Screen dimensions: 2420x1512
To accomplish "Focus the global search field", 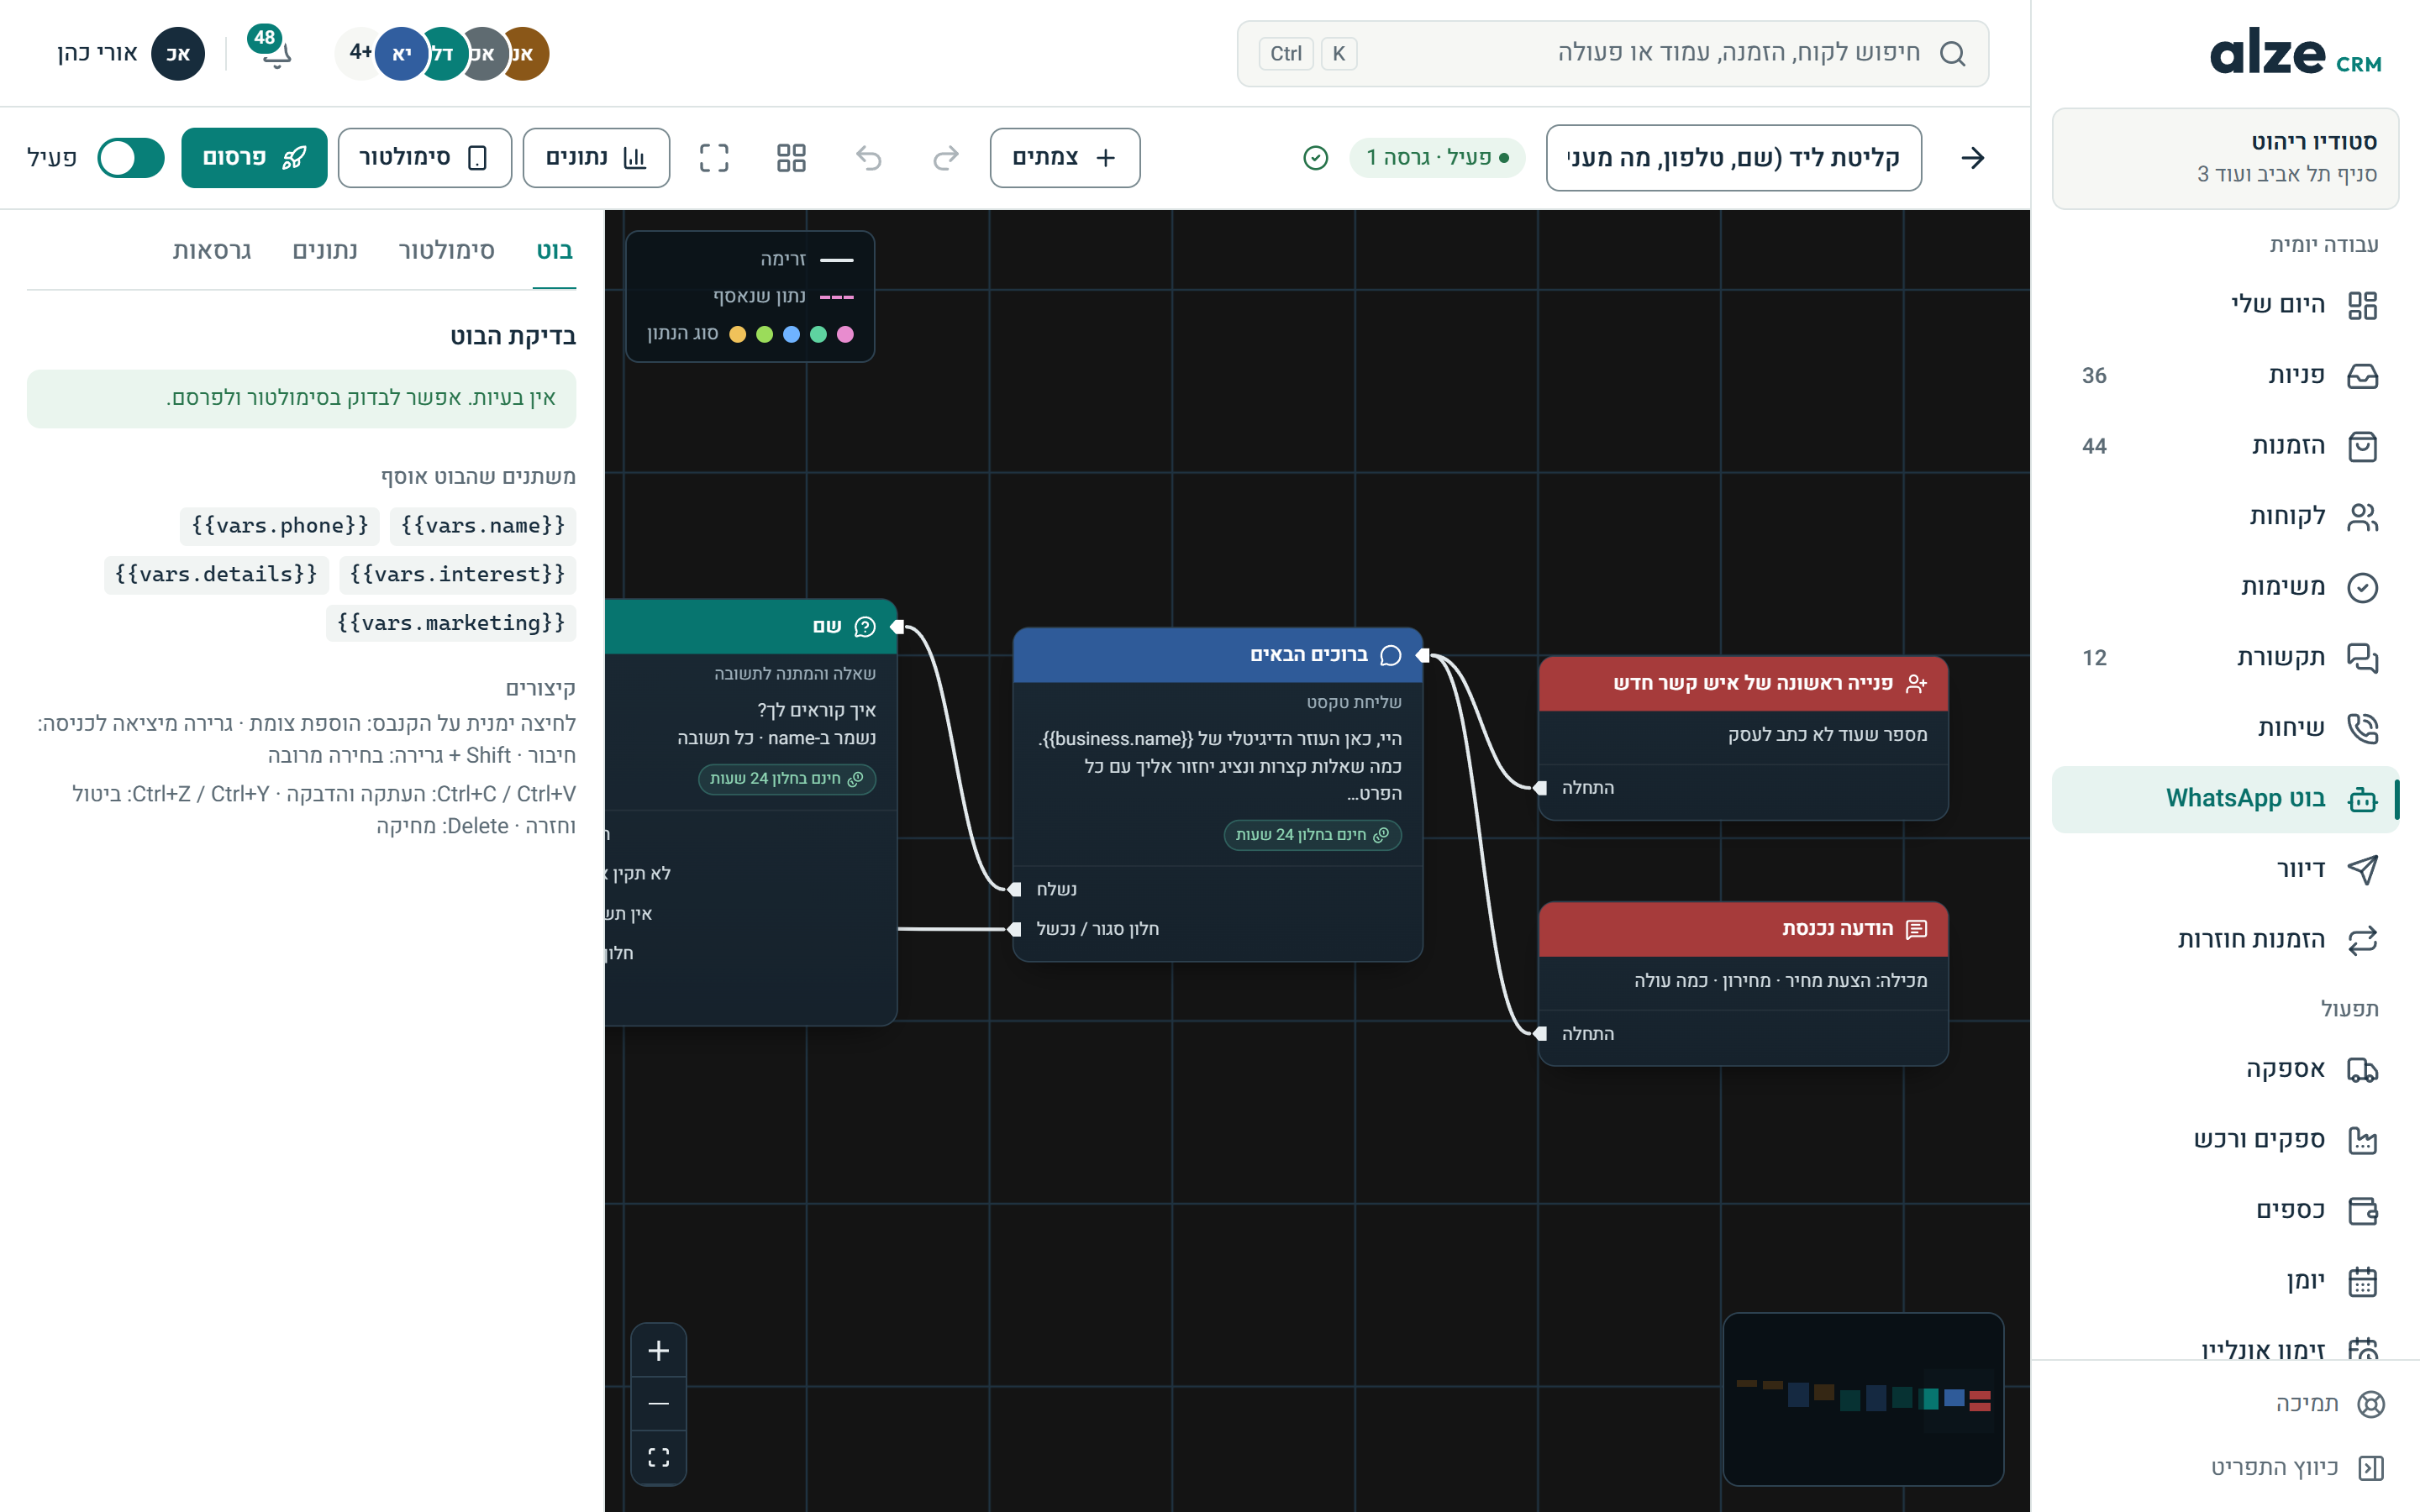I will 1612,54.
